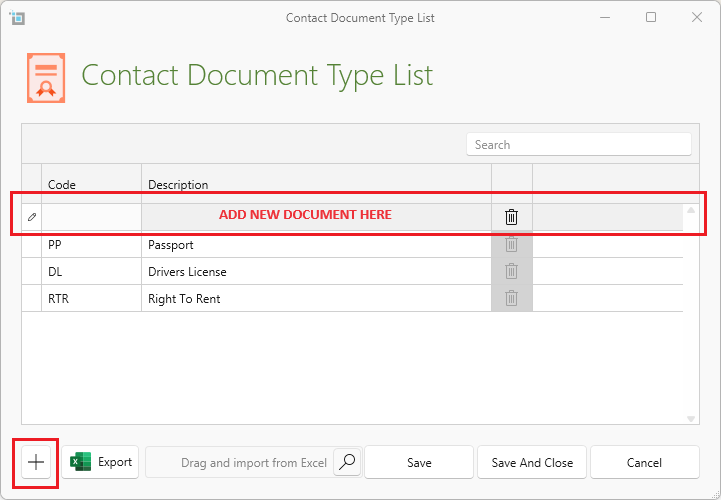Click the scroll up arrow of the list
This screenshot has height=500, width=721.
coord(691,211)
